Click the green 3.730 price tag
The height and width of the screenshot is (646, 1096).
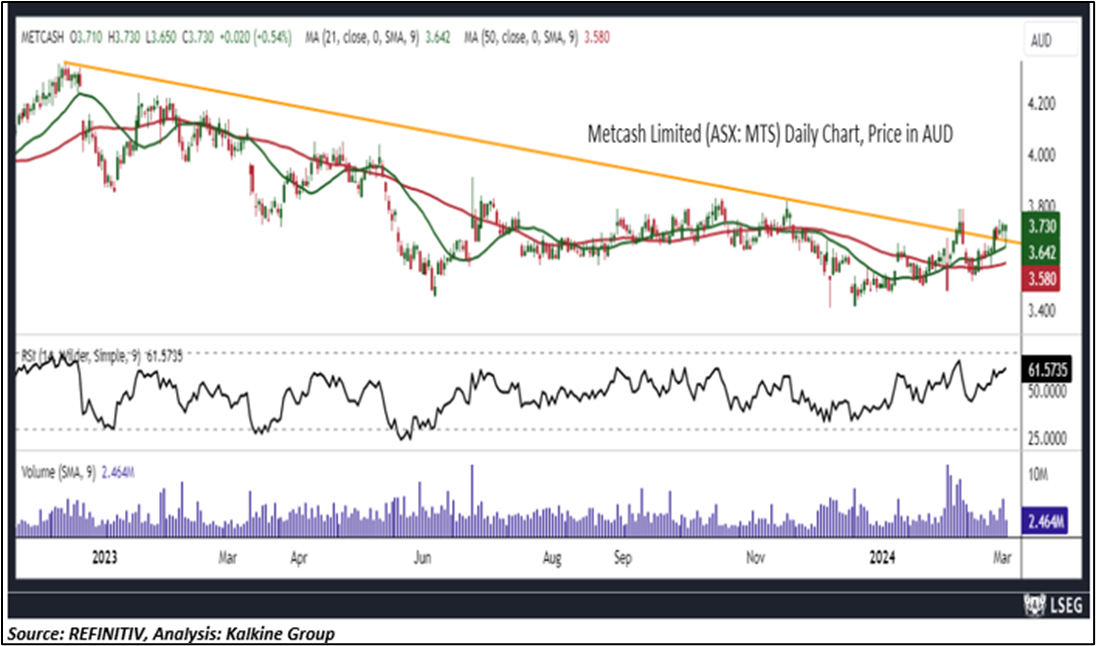point(1041,226)
